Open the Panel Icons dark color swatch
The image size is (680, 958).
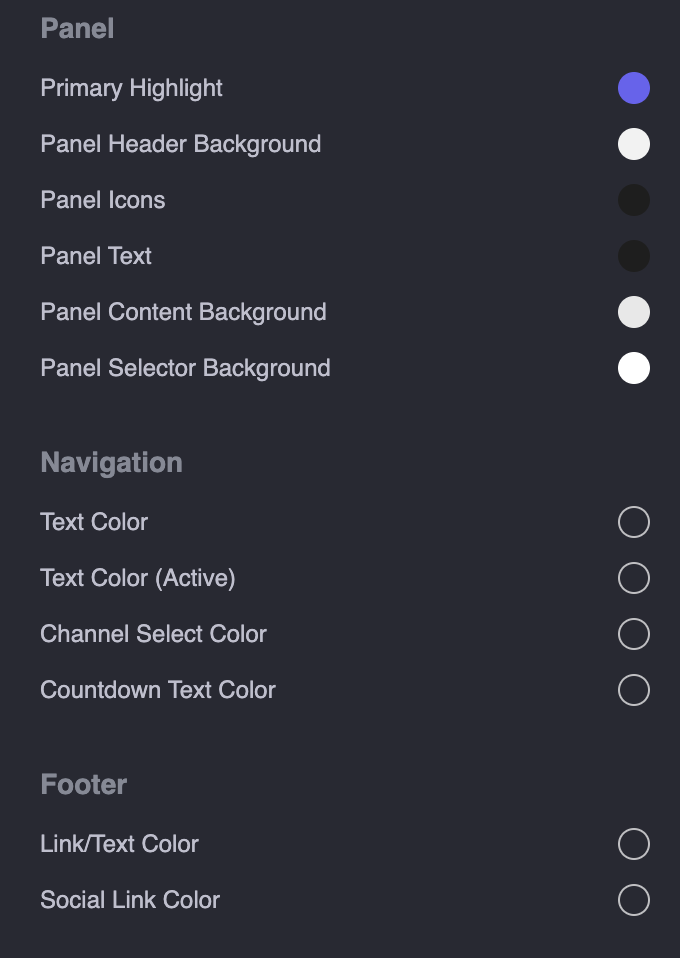[x=634, y=200]
